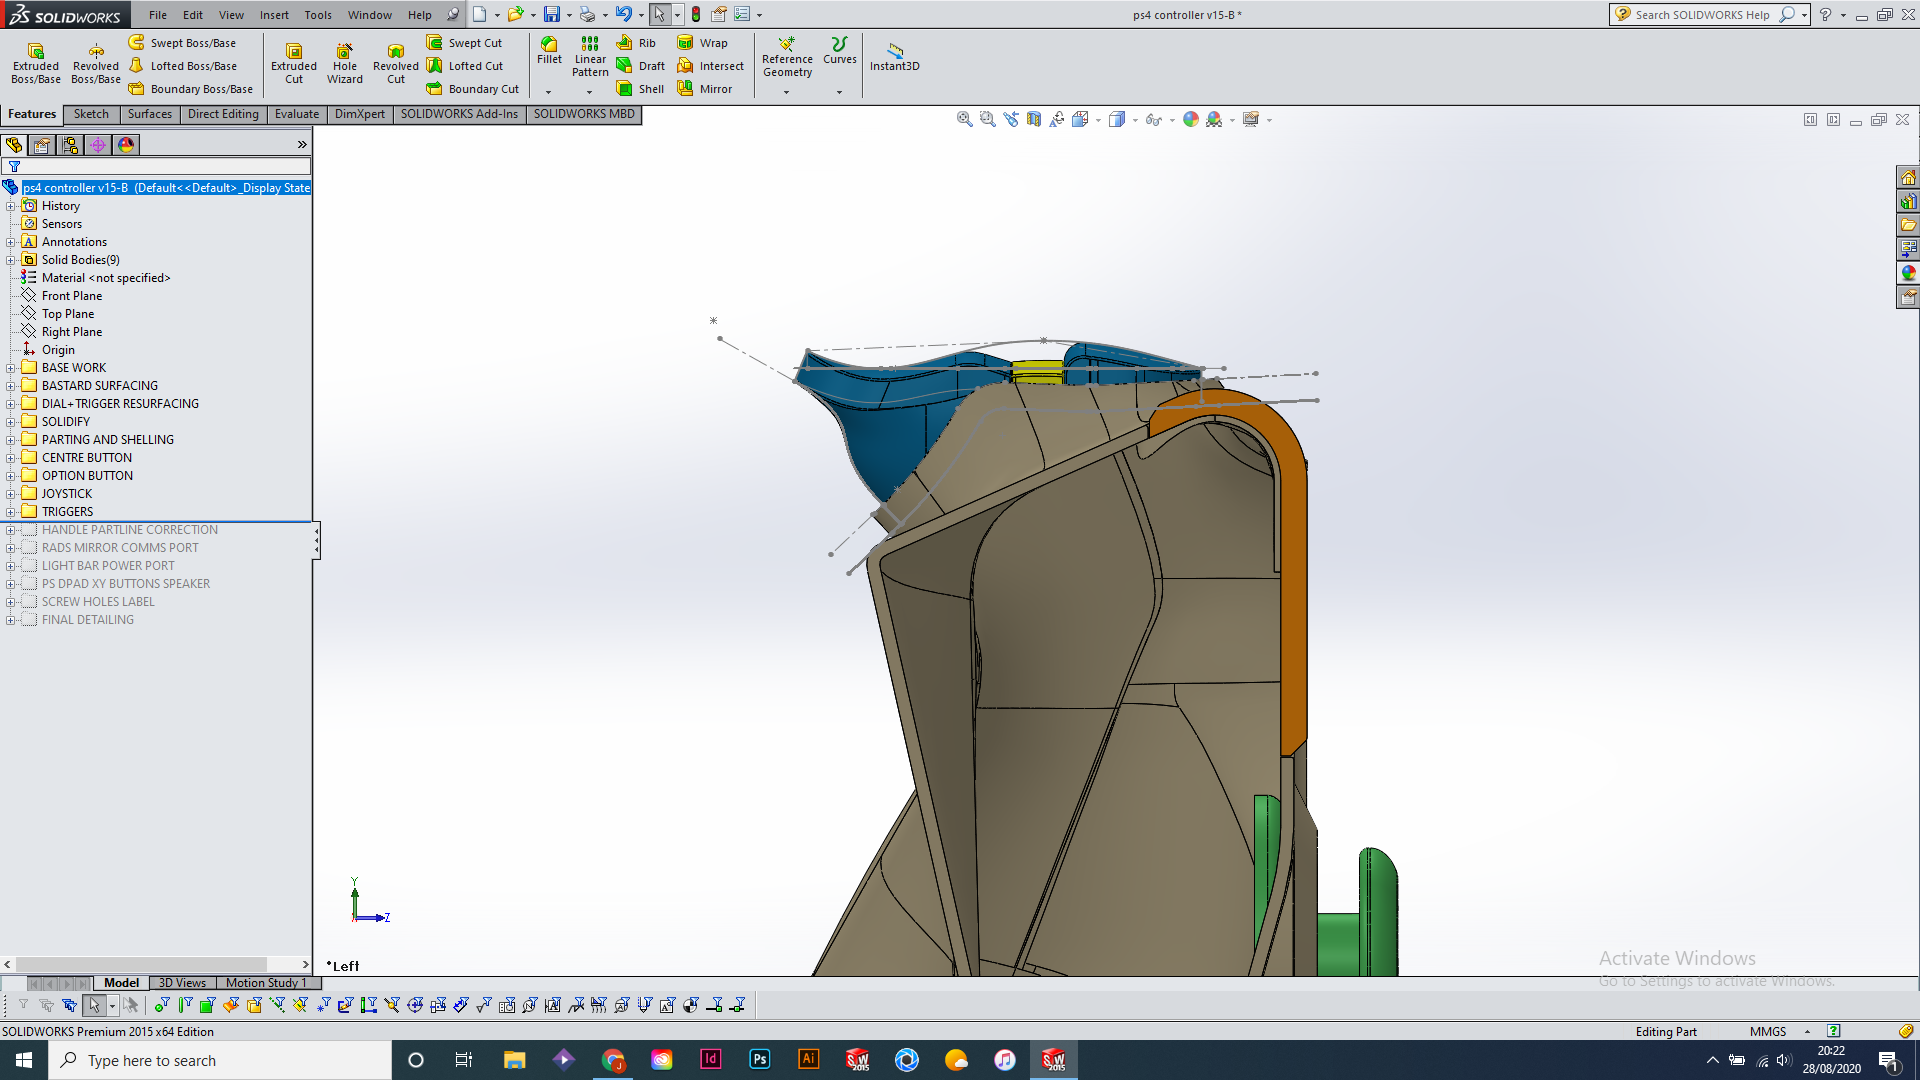Click the Zoom to Fit icon
Image resolution: width=1920 pixels, height=1080 pixels.
[x=964, y=119]
